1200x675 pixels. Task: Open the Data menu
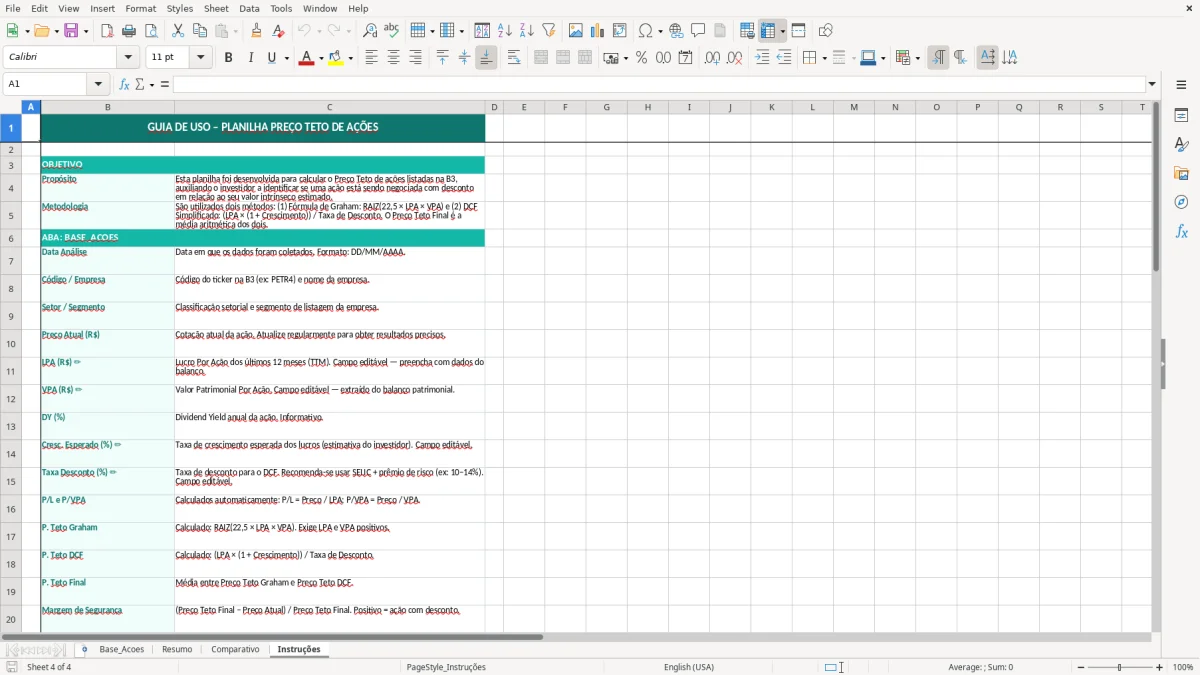[x=249, y=8]
